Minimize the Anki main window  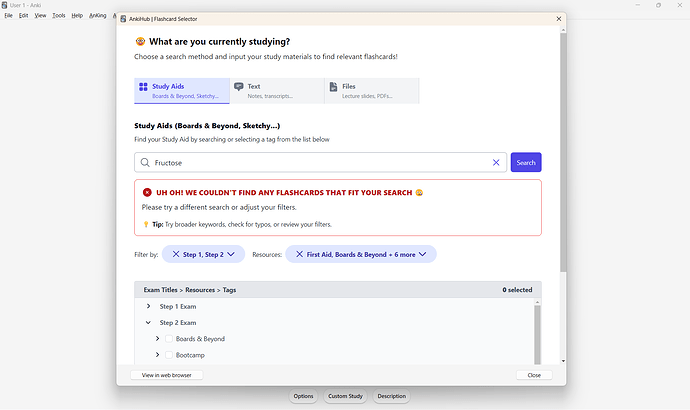638,5
